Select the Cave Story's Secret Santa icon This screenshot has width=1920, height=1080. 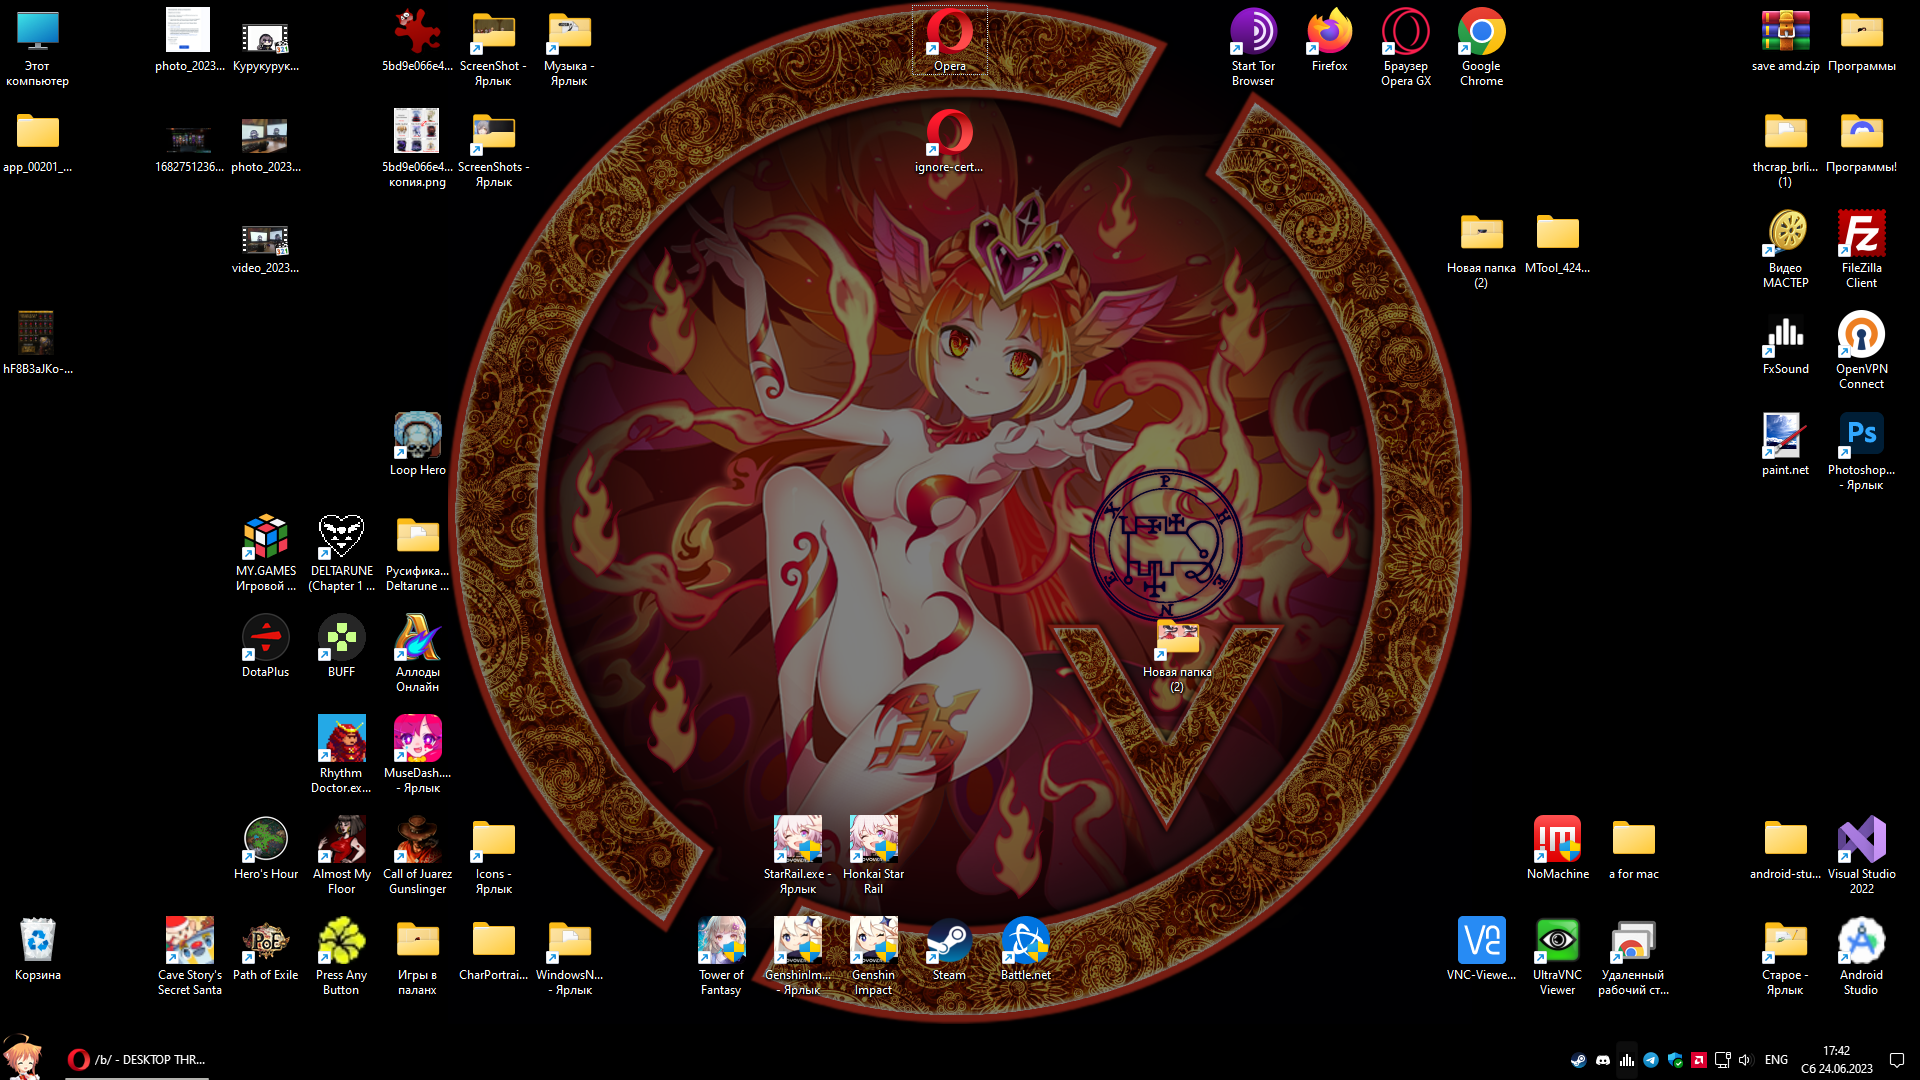point(189,956)
